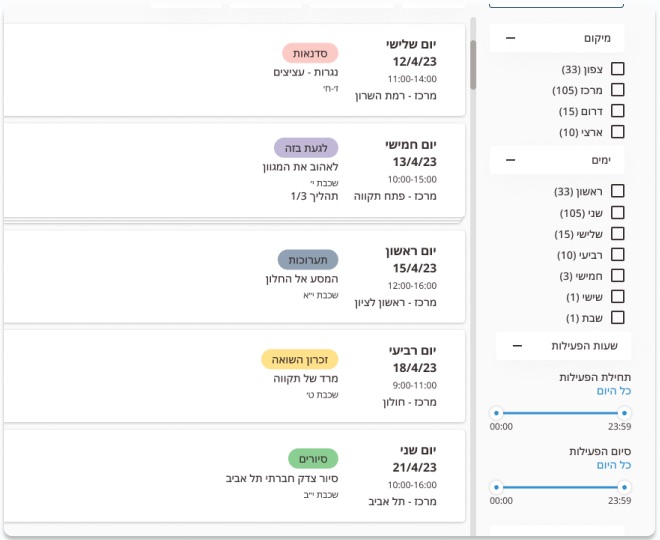Image resolution: width=660 pixels, height=540 pixels.
Task: Click the סיורים category tag
Action: [313, 459]
